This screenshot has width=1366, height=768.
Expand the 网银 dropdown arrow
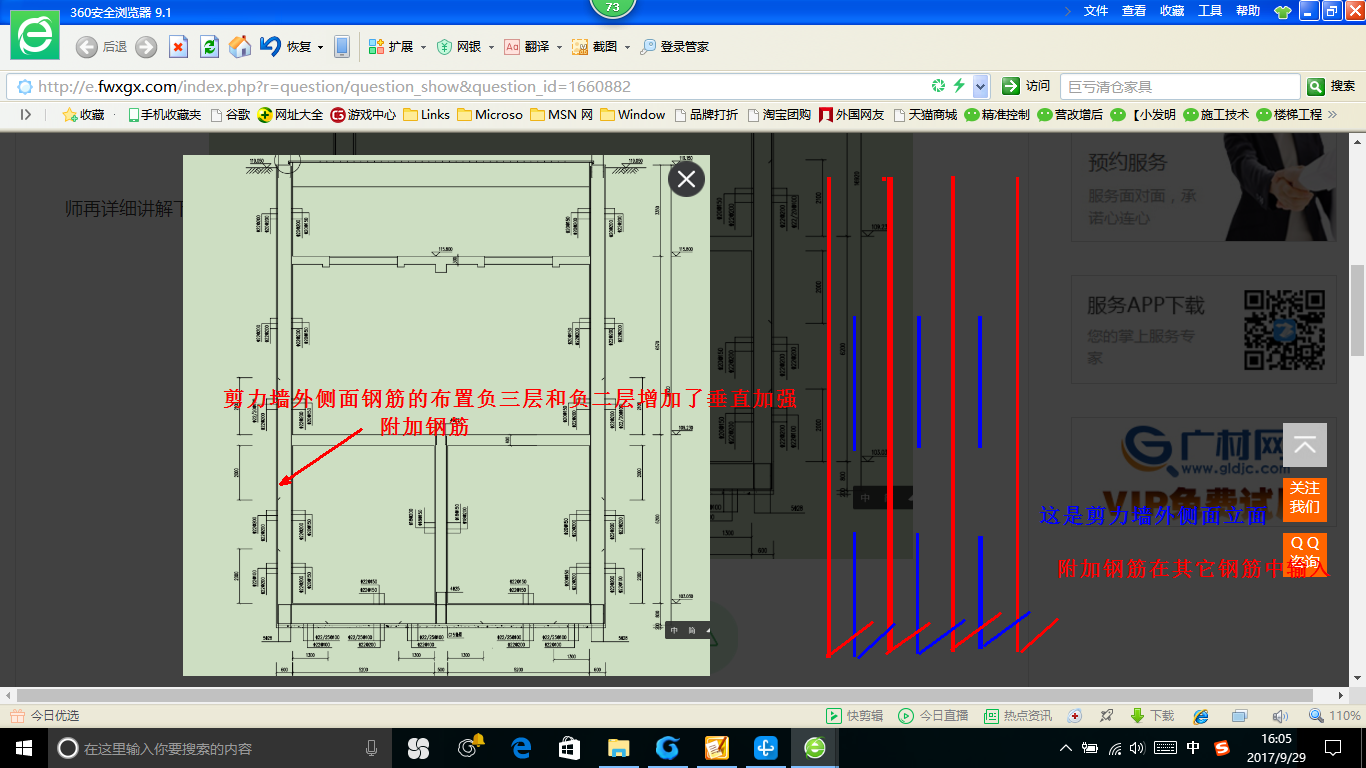tap(491, 47)
